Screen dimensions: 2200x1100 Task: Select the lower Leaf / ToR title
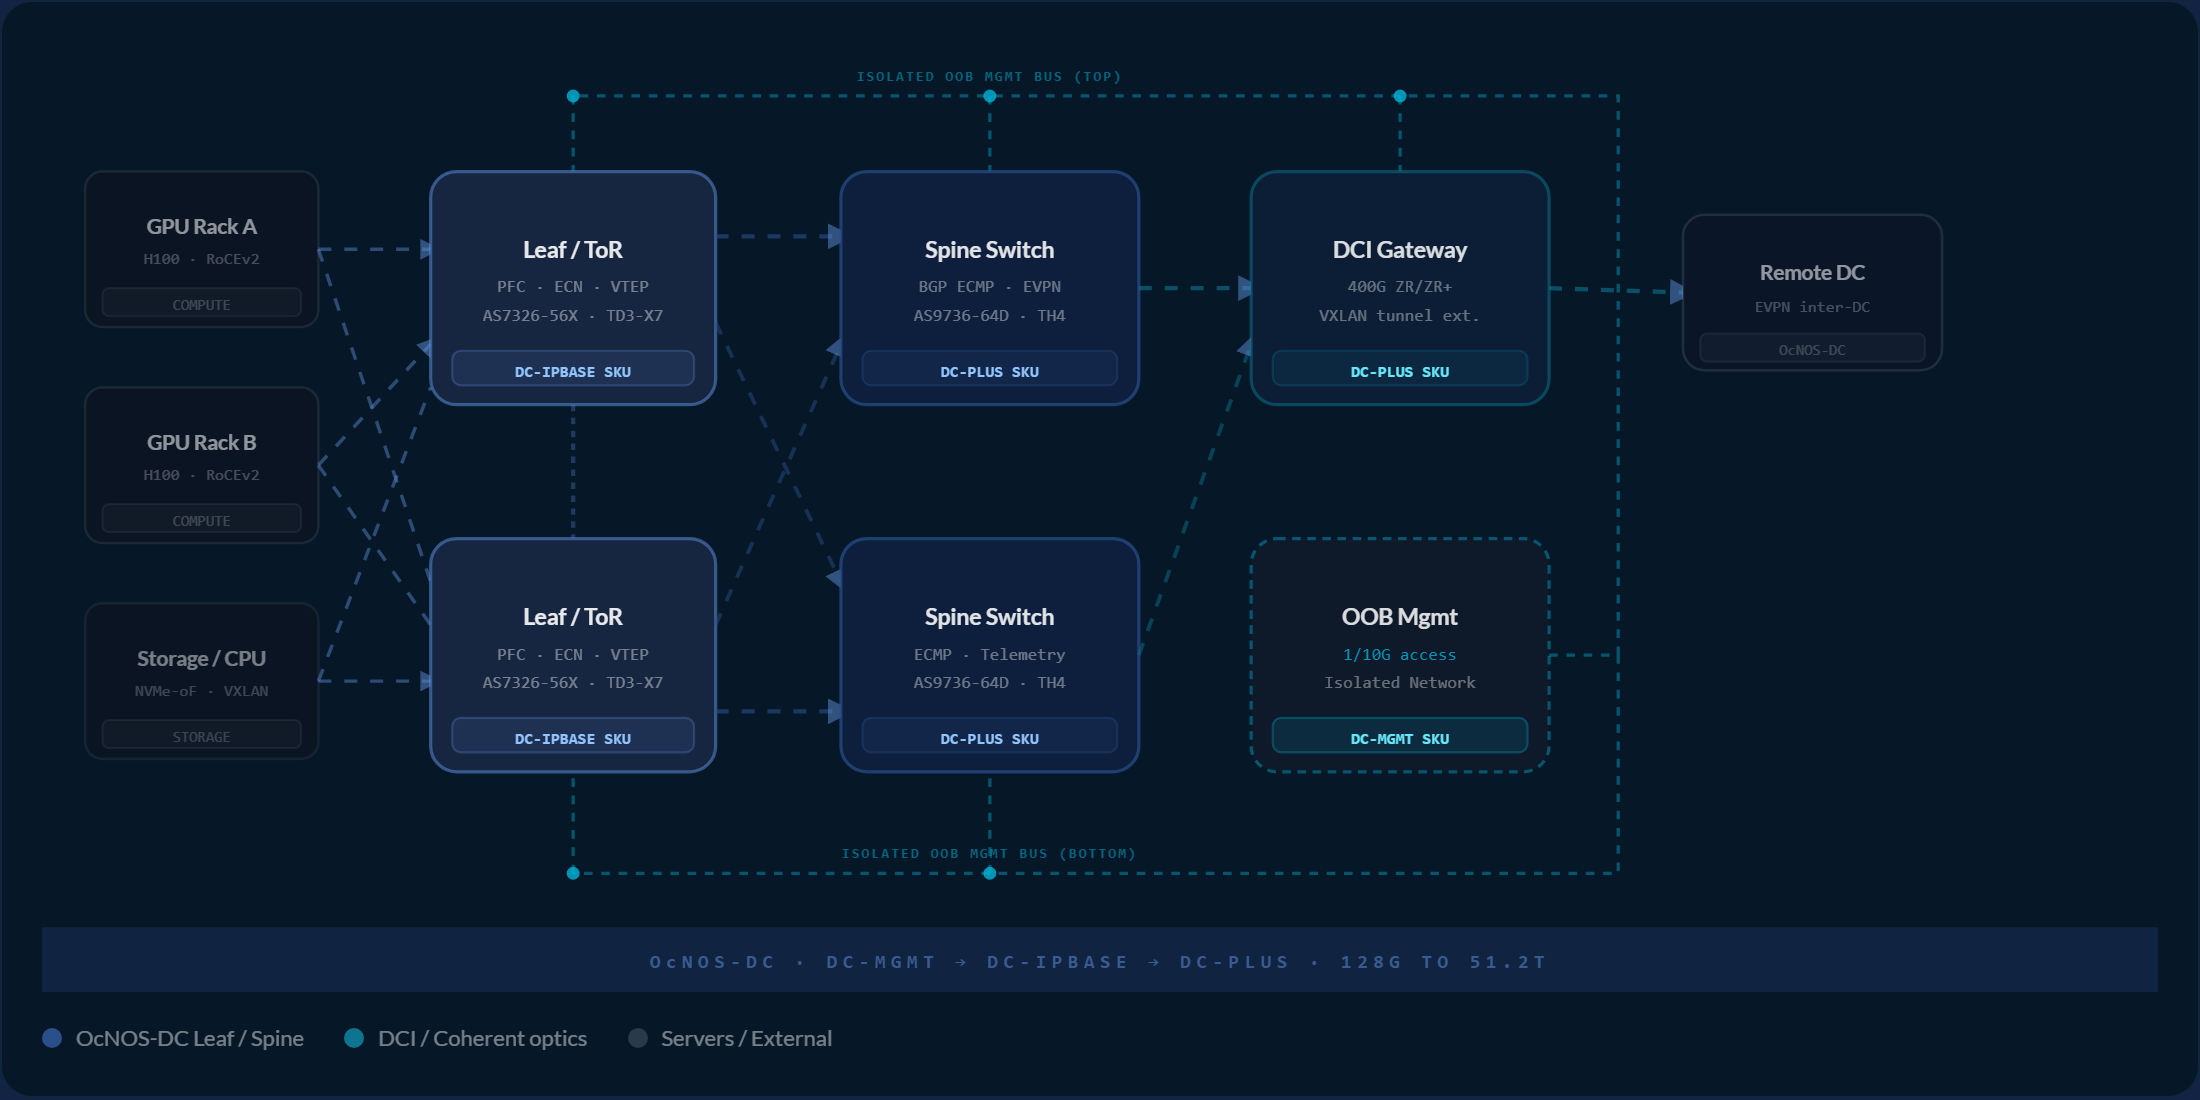[573, 617]
